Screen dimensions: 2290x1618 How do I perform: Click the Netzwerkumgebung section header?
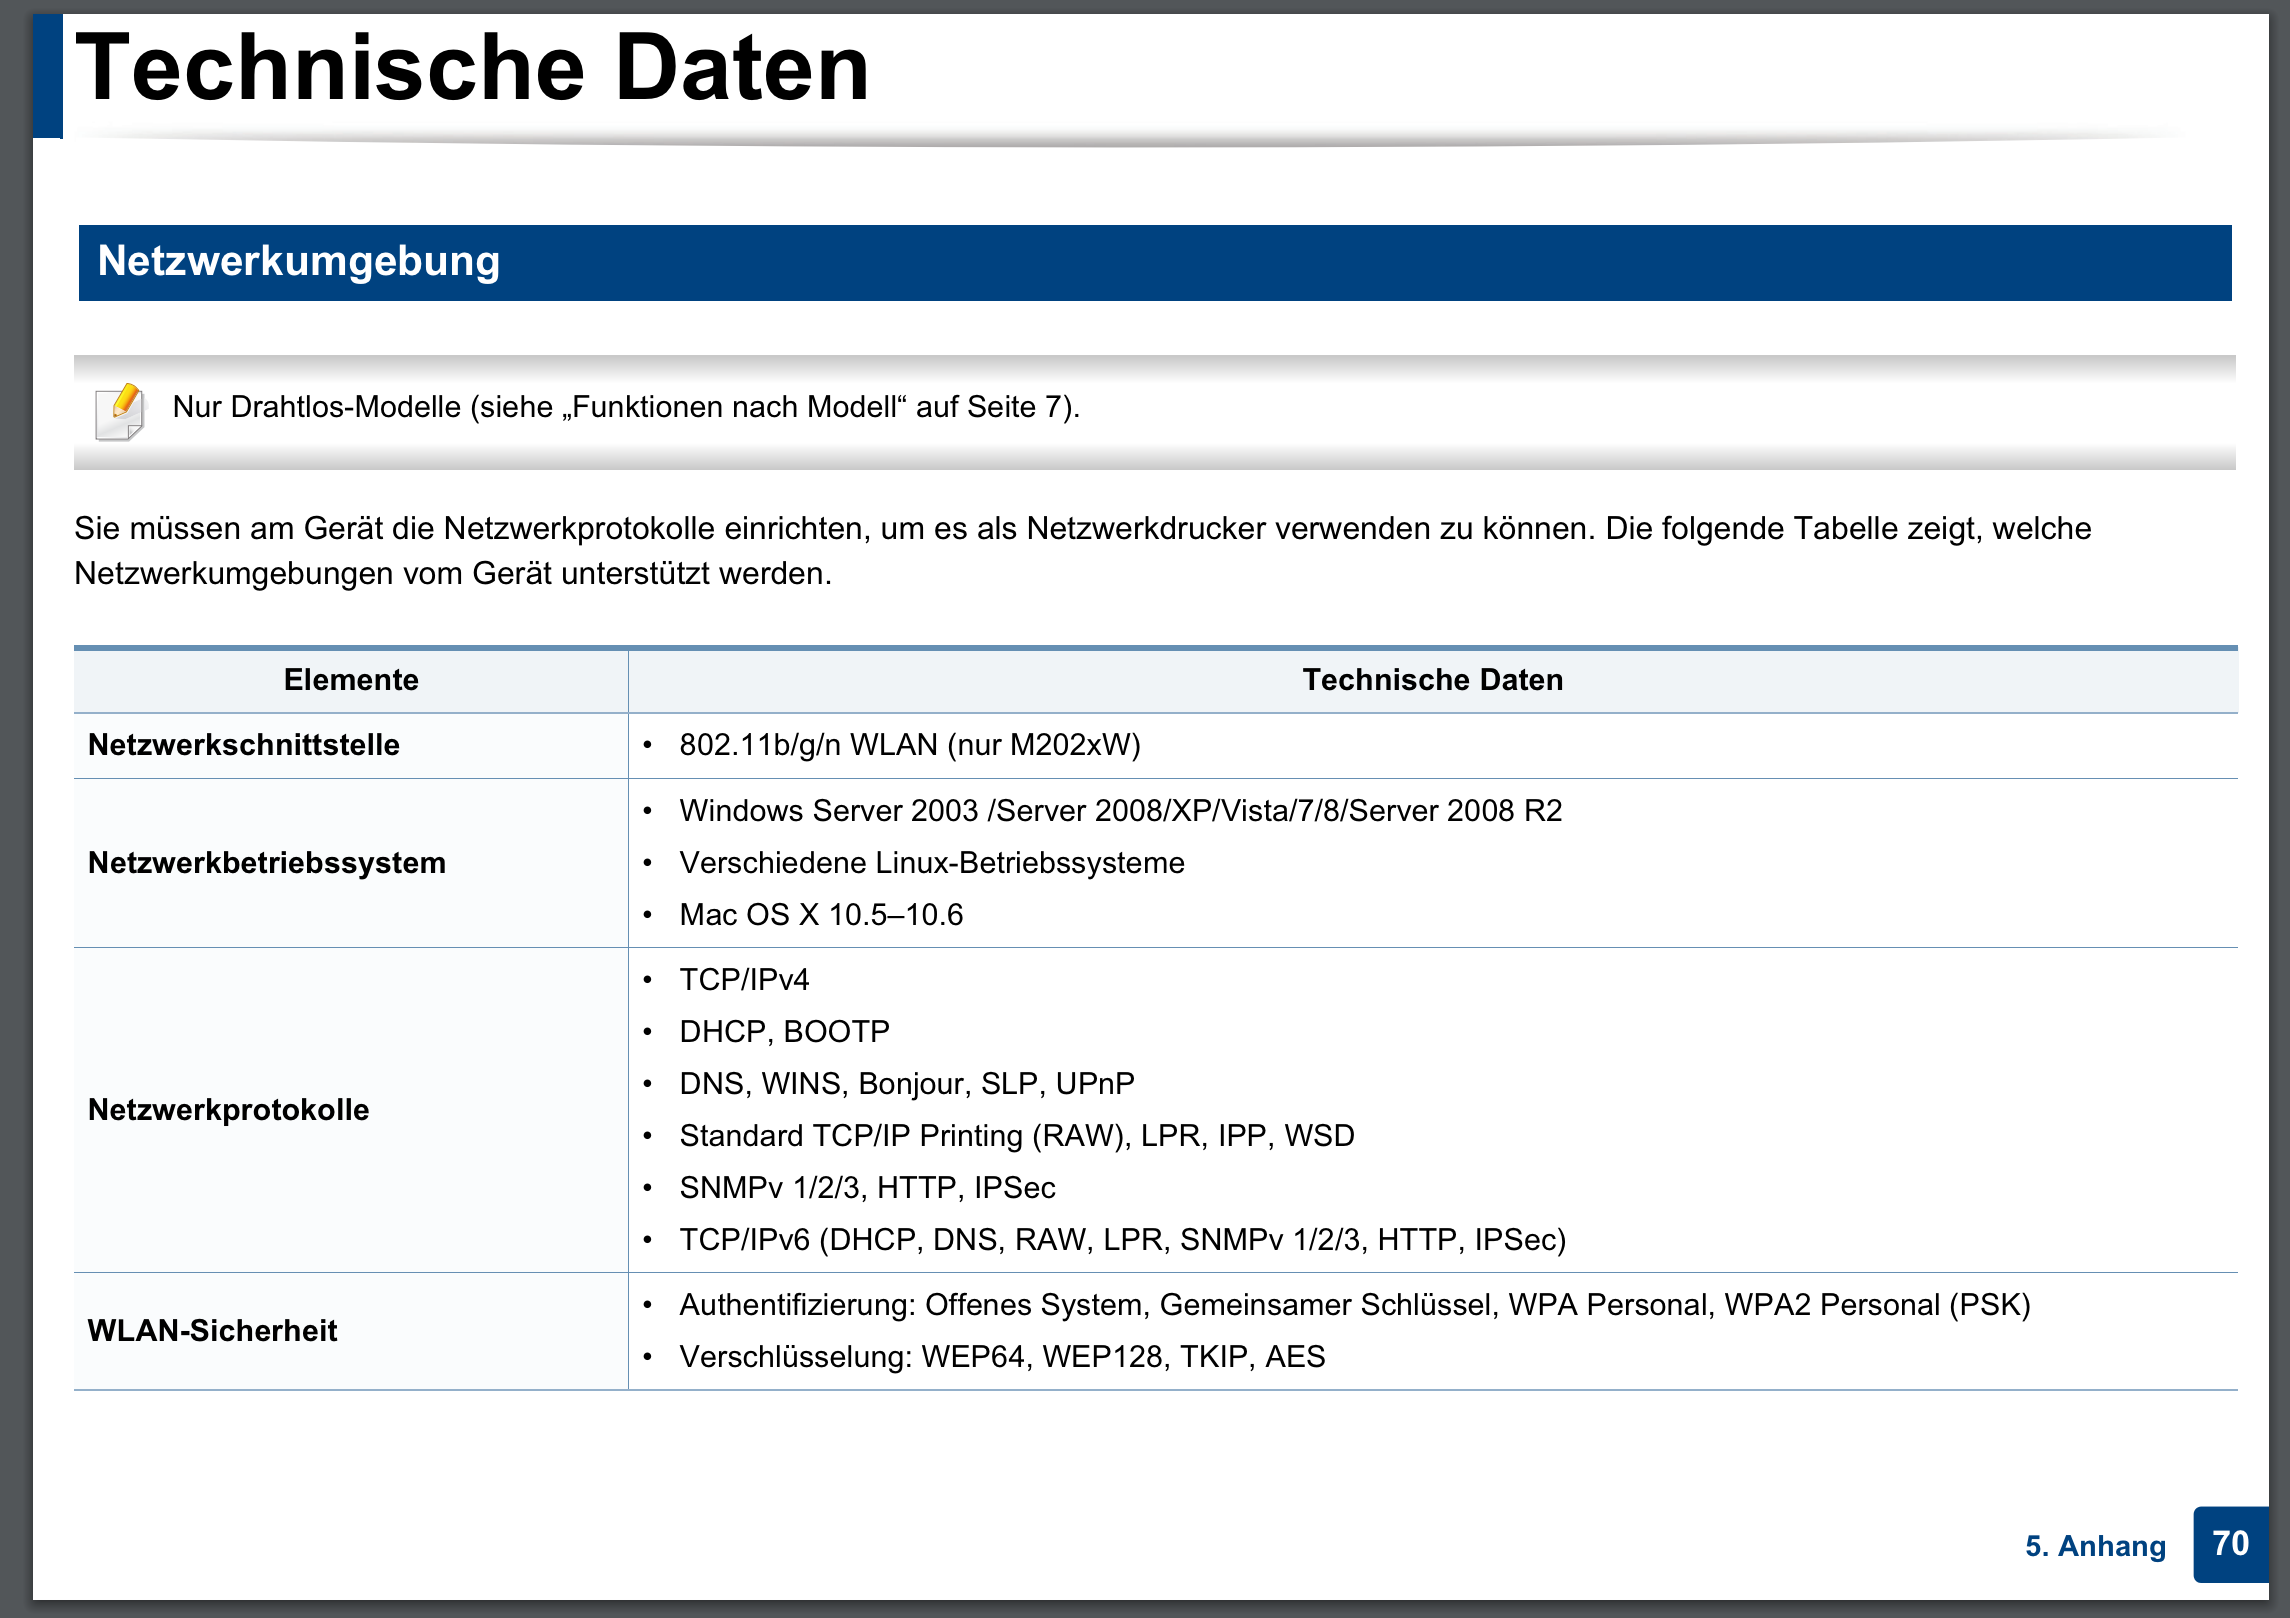(x=298, y=262)
